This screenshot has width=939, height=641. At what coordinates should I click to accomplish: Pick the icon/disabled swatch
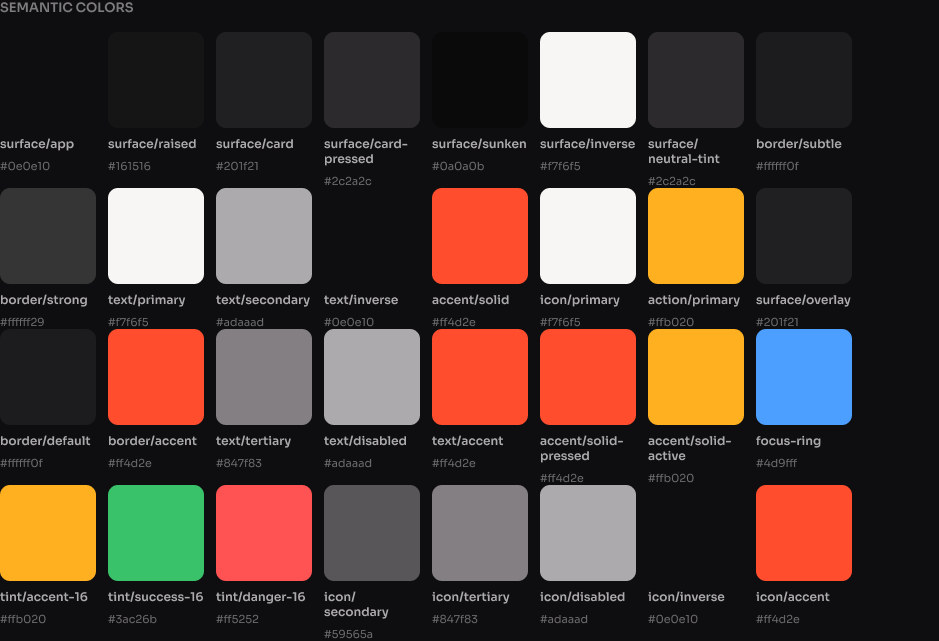pos(588,533)
